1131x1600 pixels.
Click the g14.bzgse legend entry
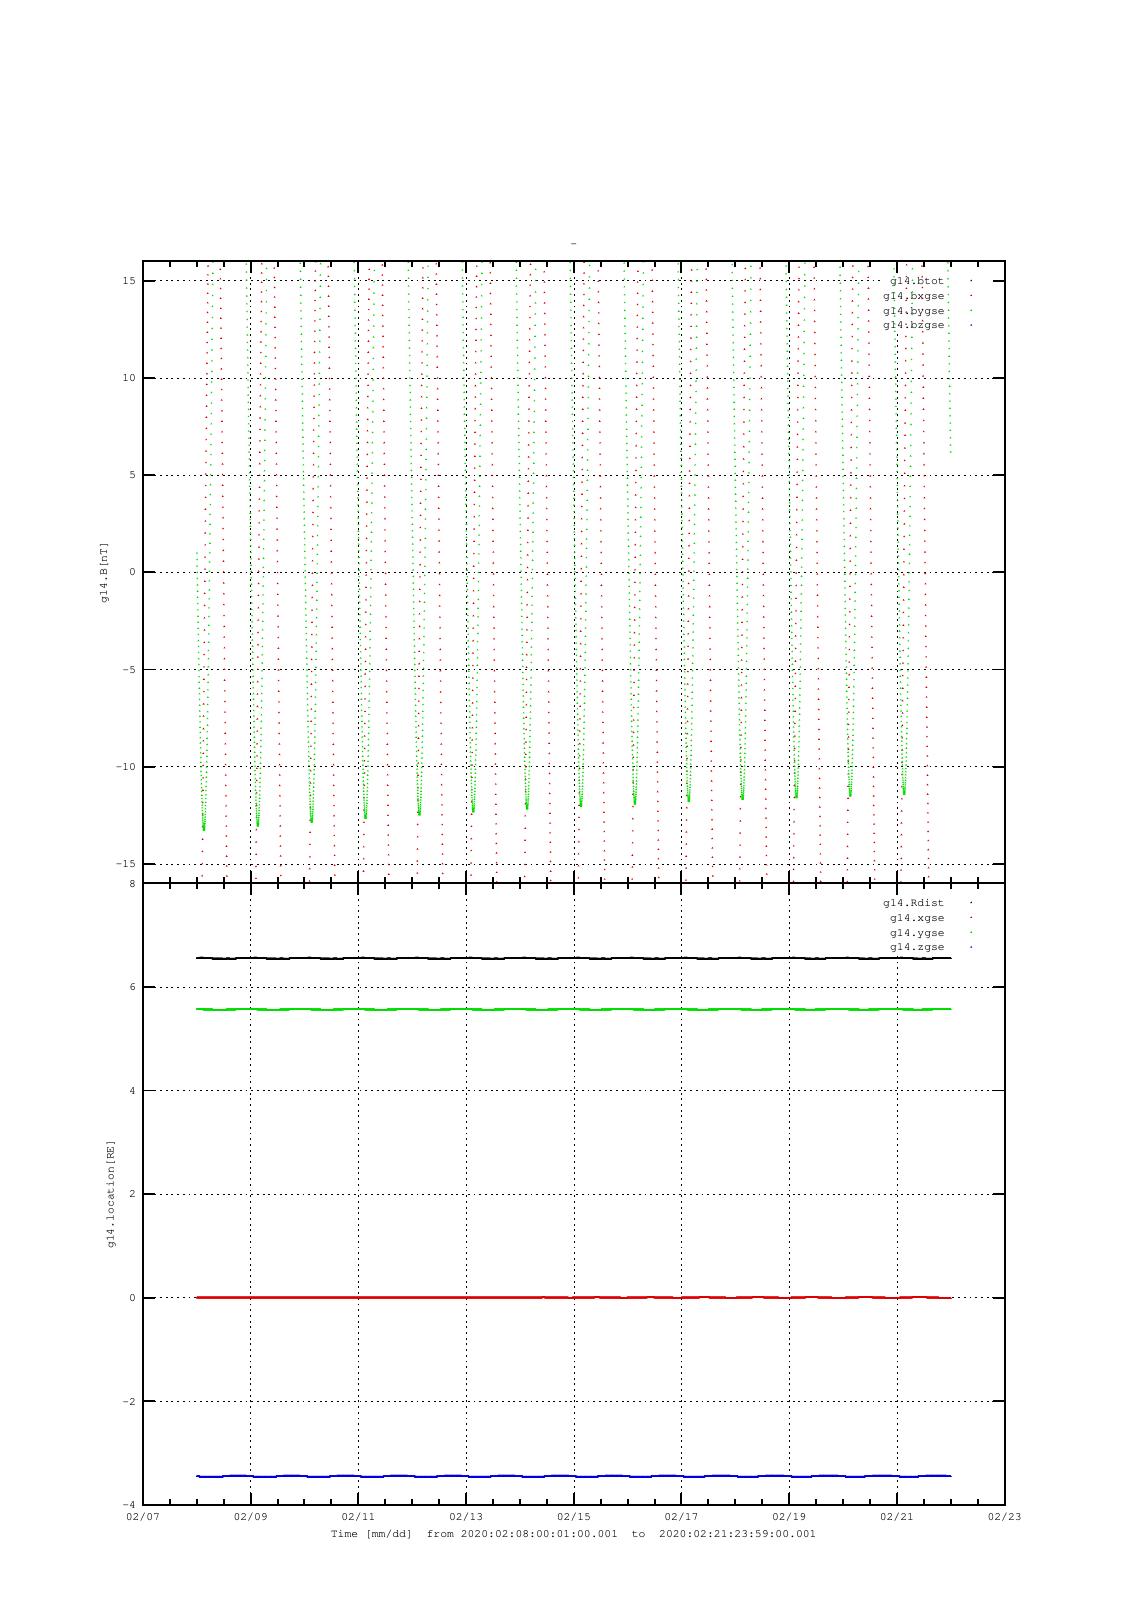[x=913, y=325]
